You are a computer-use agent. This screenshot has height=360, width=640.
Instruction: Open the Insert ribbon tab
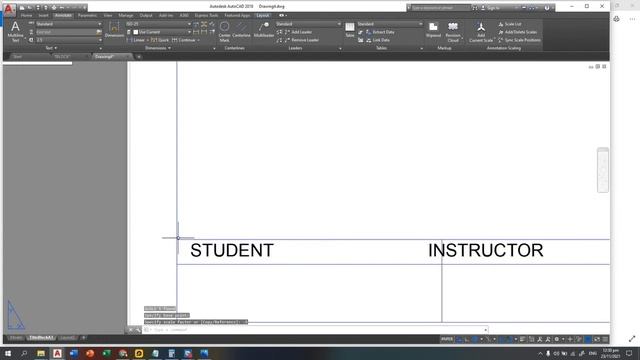pyautogui.click(x=43, y=16)
